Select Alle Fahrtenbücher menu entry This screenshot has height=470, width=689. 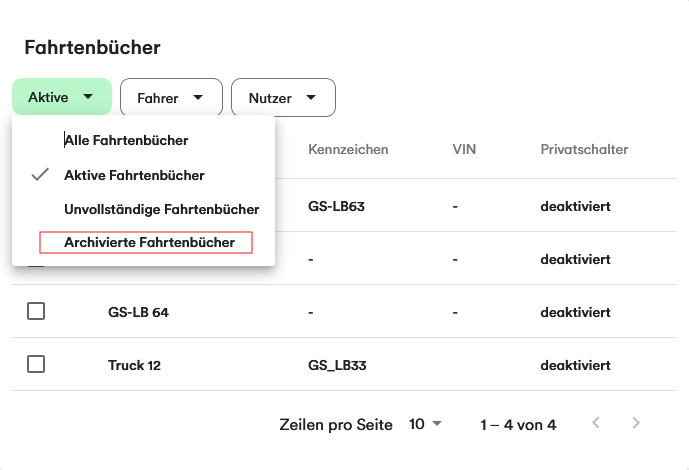coord(126,141)
